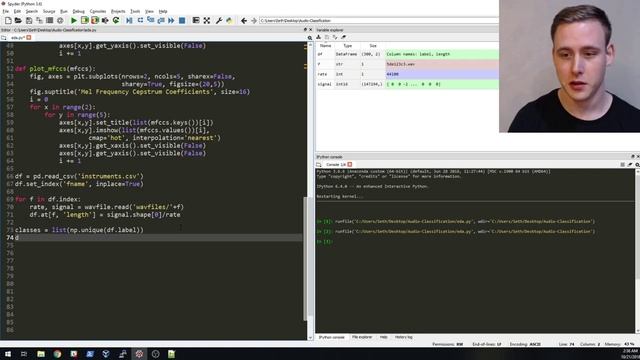Open Edit menu
Screen dimensions: 640x360
pos(17,11)
